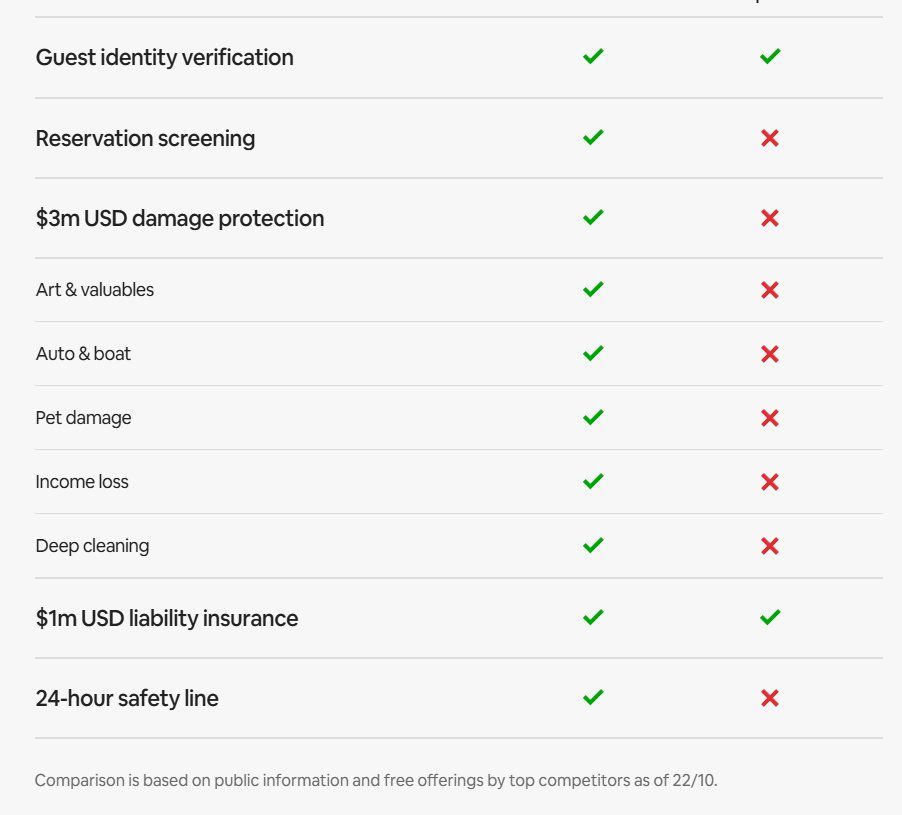This screenshot has height=815, width=902.
Task: Select the $1m USD liability insurance heading
Action: click(167, 618)
